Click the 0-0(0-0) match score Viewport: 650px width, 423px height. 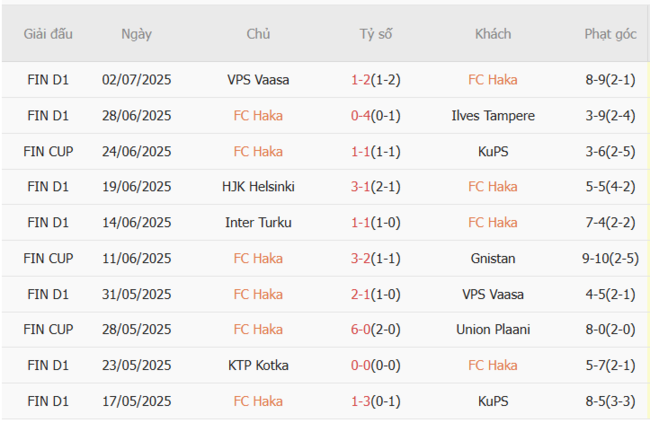pos(375,366)
